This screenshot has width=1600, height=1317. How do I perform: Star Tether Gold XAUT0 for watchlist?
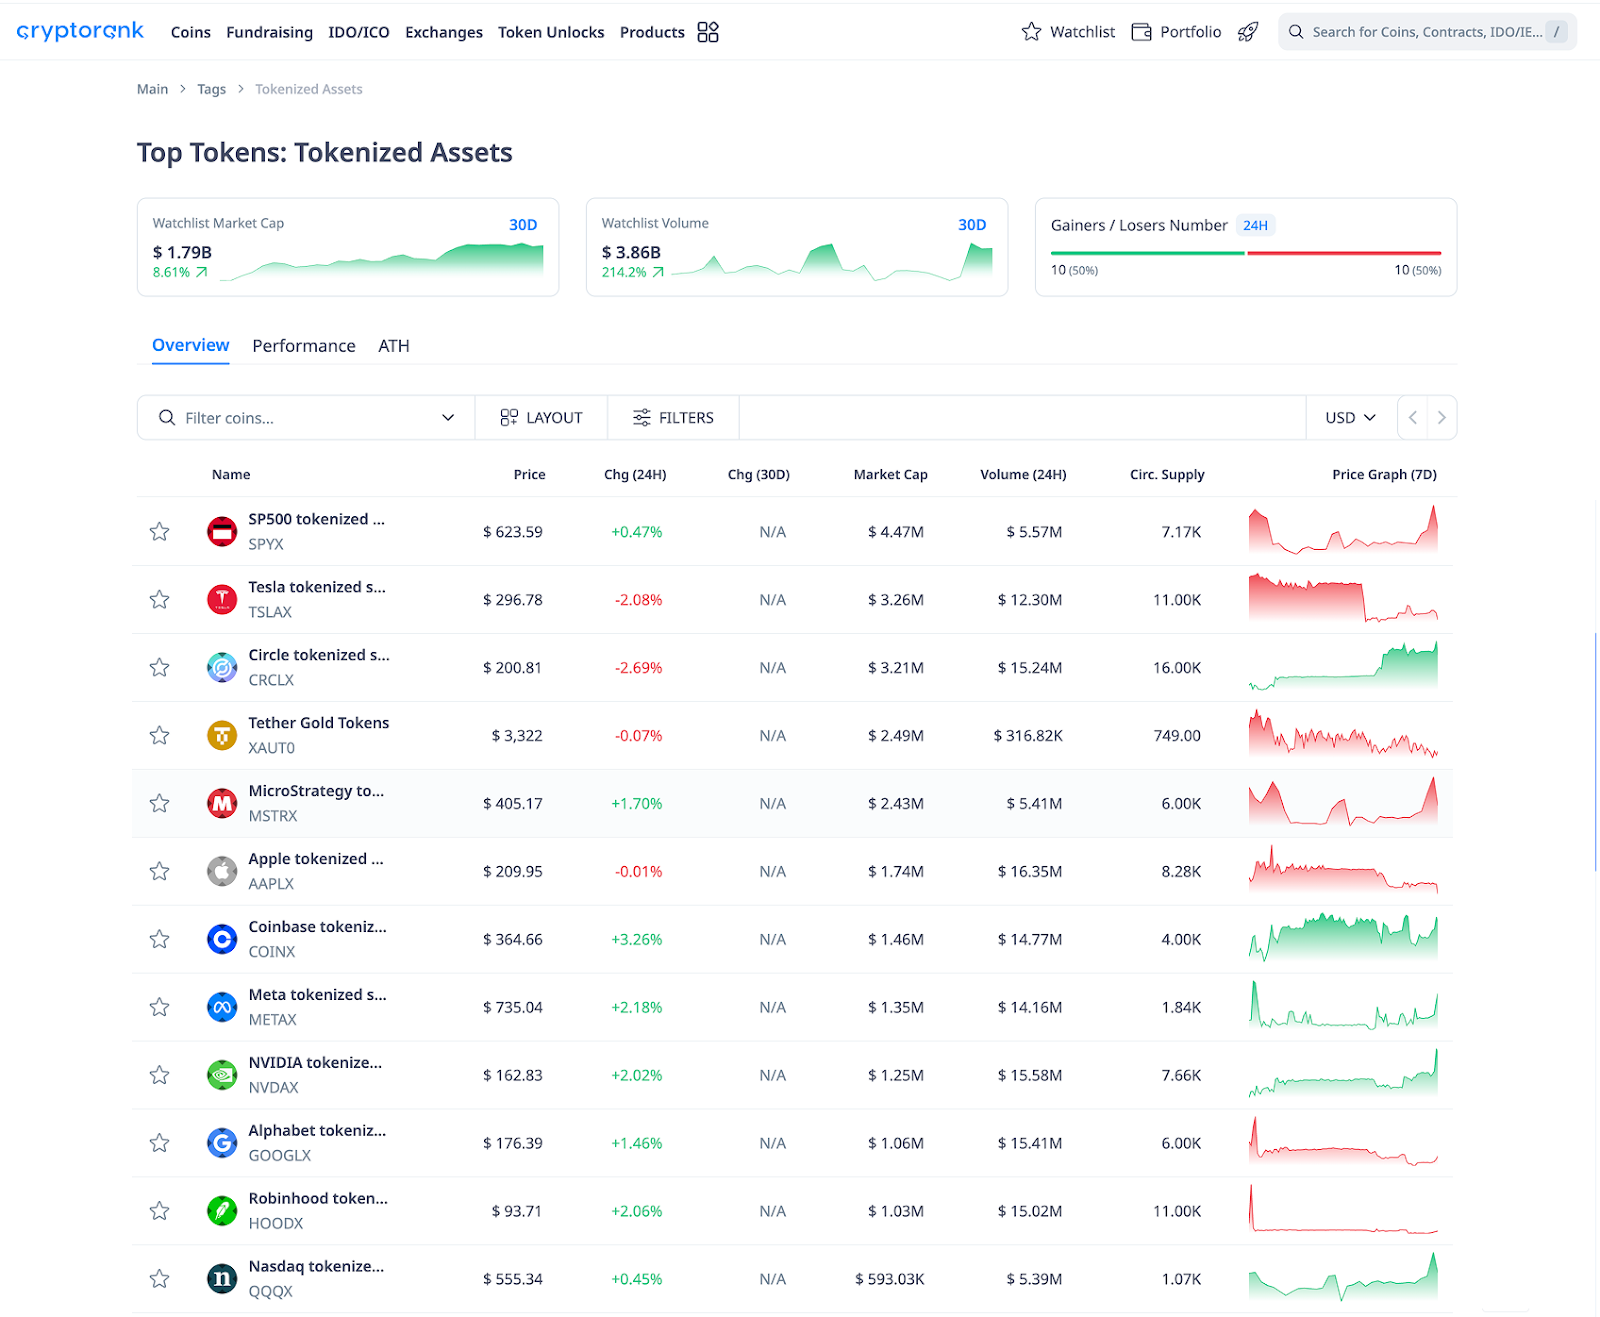pyautogui.click(x=159, y=735)
